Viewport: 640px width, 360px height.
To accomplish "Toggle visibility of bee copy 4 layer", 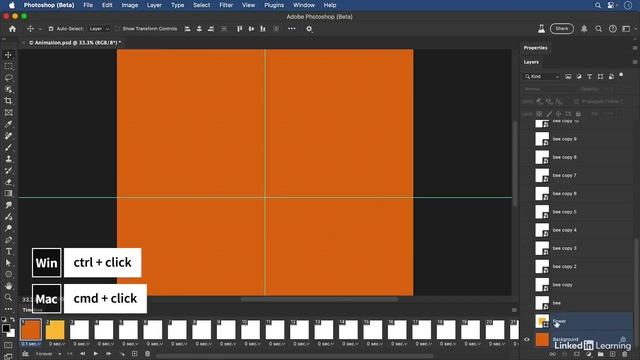I will pyautogui.click(x=527, y=230).
